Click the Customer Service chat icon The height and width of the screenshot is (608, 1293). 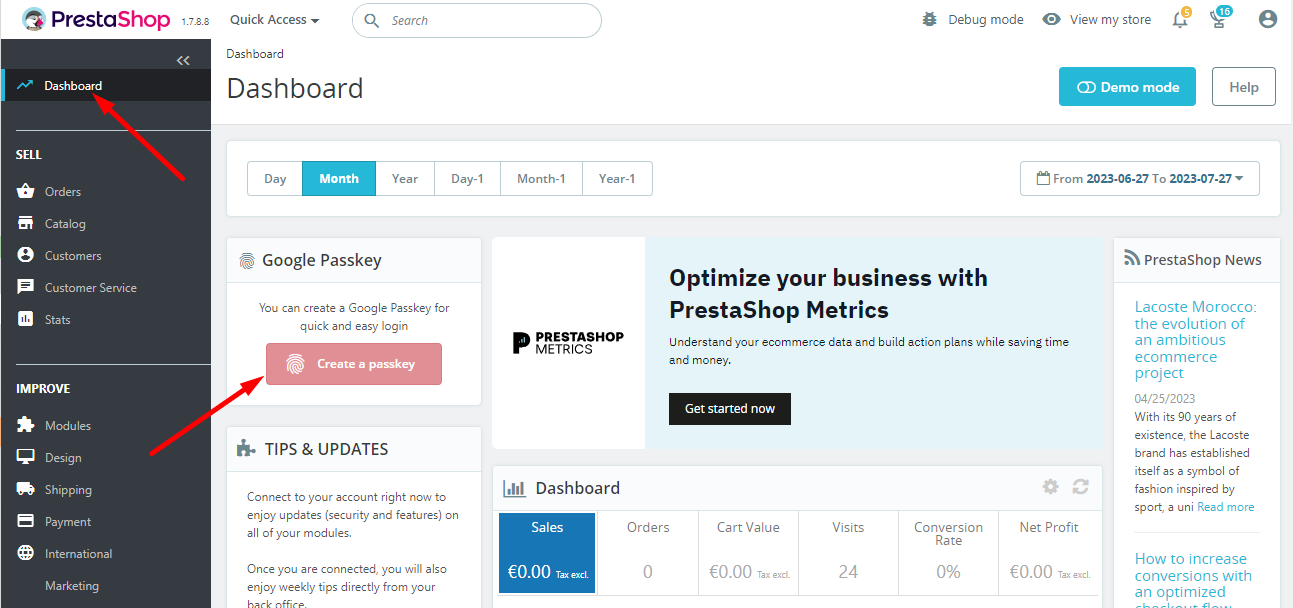coord(26,287)
